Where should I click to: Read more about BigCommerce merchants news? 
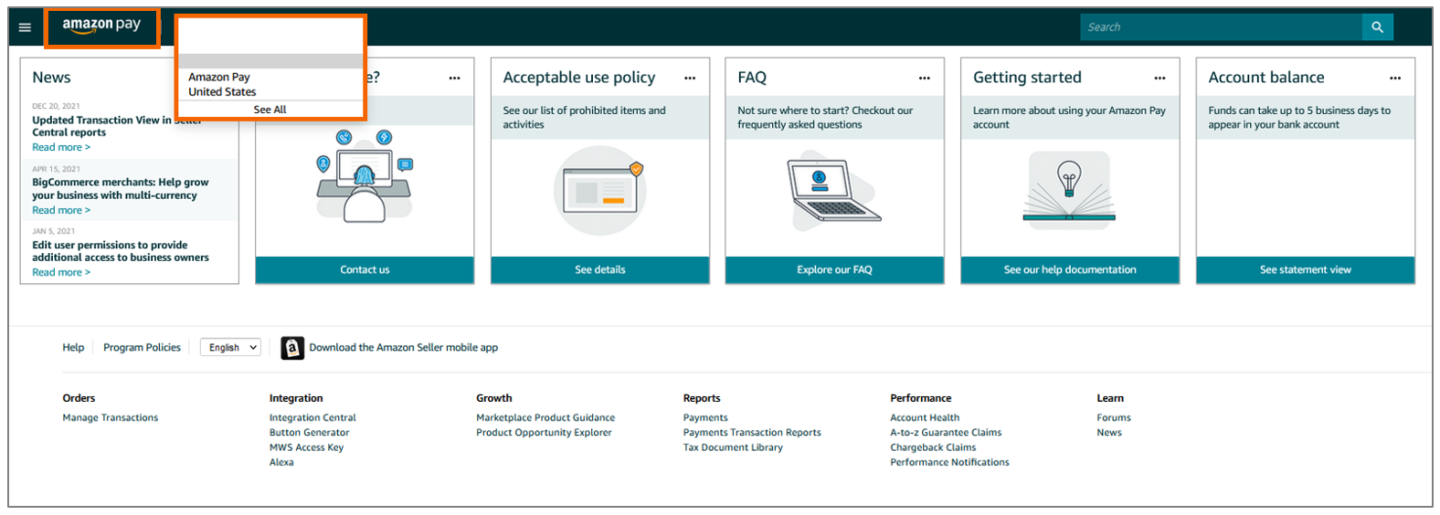coord(61,210)
